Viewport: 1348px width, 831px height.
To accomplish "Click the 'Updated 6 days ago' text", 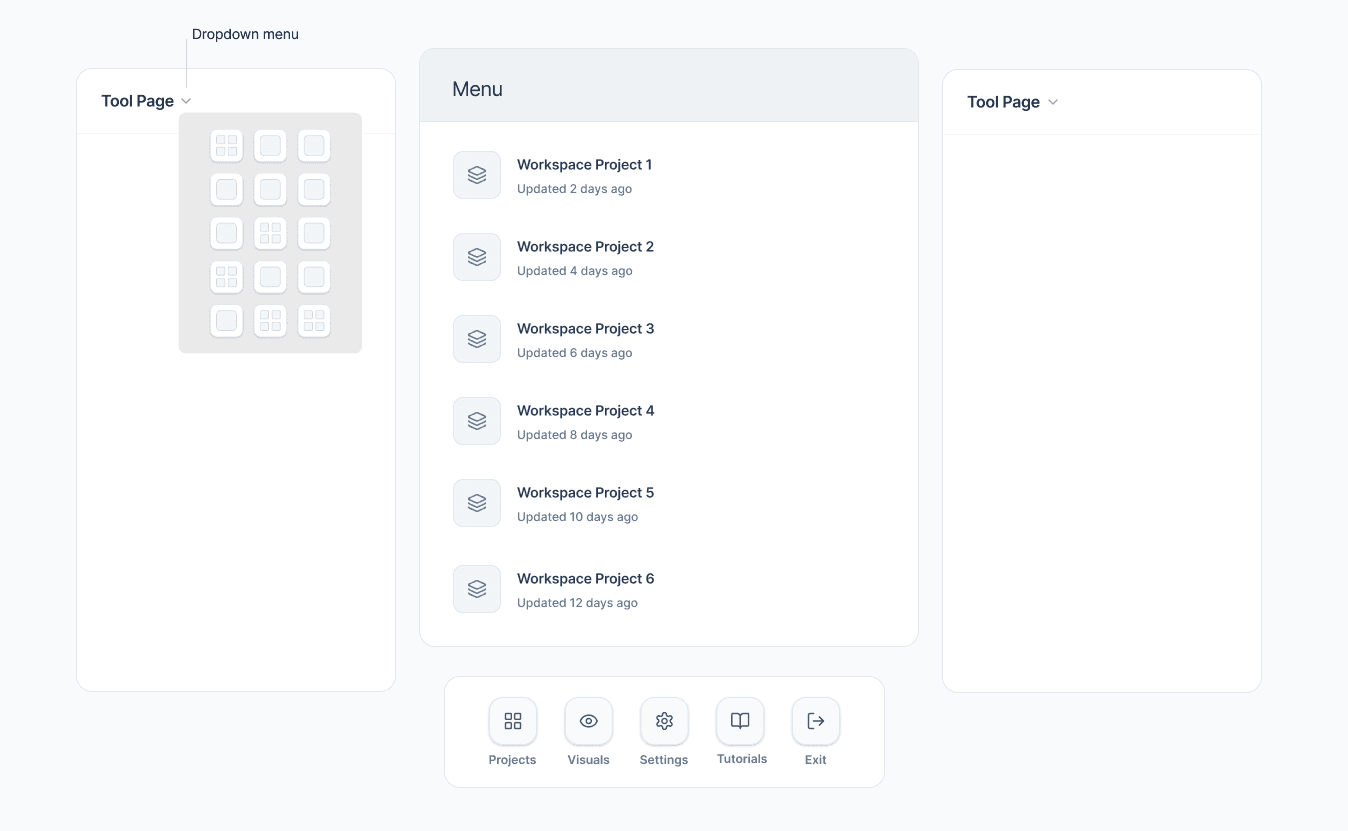I will point(574,353).
